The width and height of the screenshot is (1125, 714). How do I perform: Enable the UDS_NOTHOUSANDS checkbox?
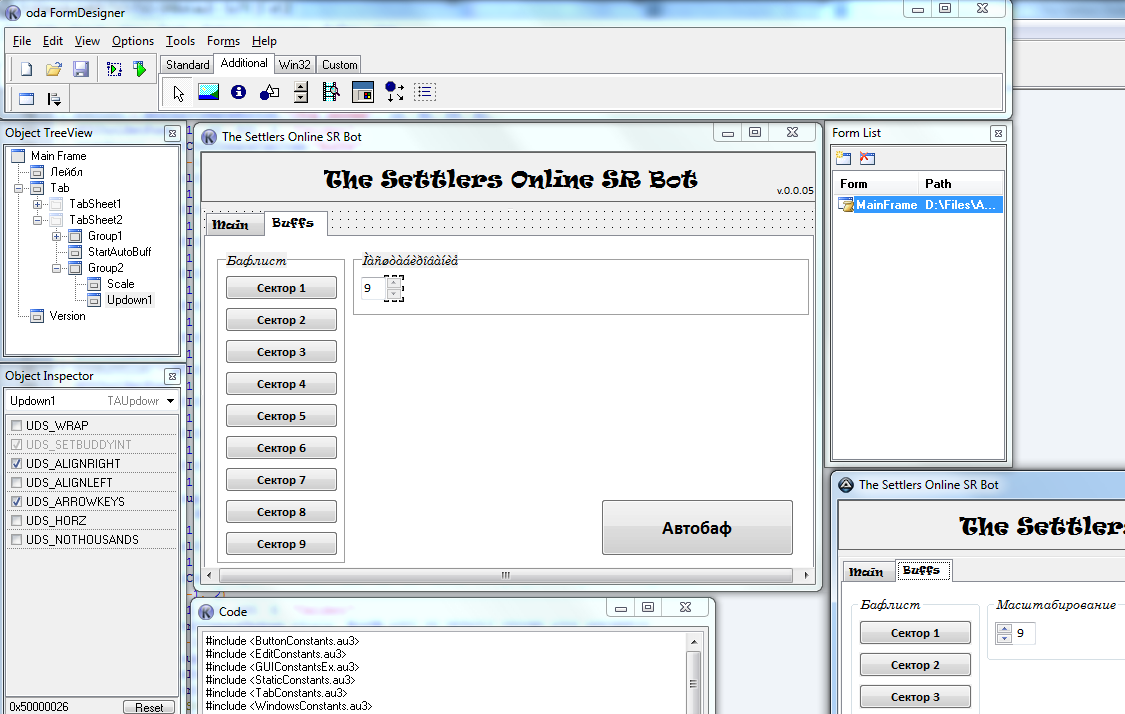[x=17, y=540]
